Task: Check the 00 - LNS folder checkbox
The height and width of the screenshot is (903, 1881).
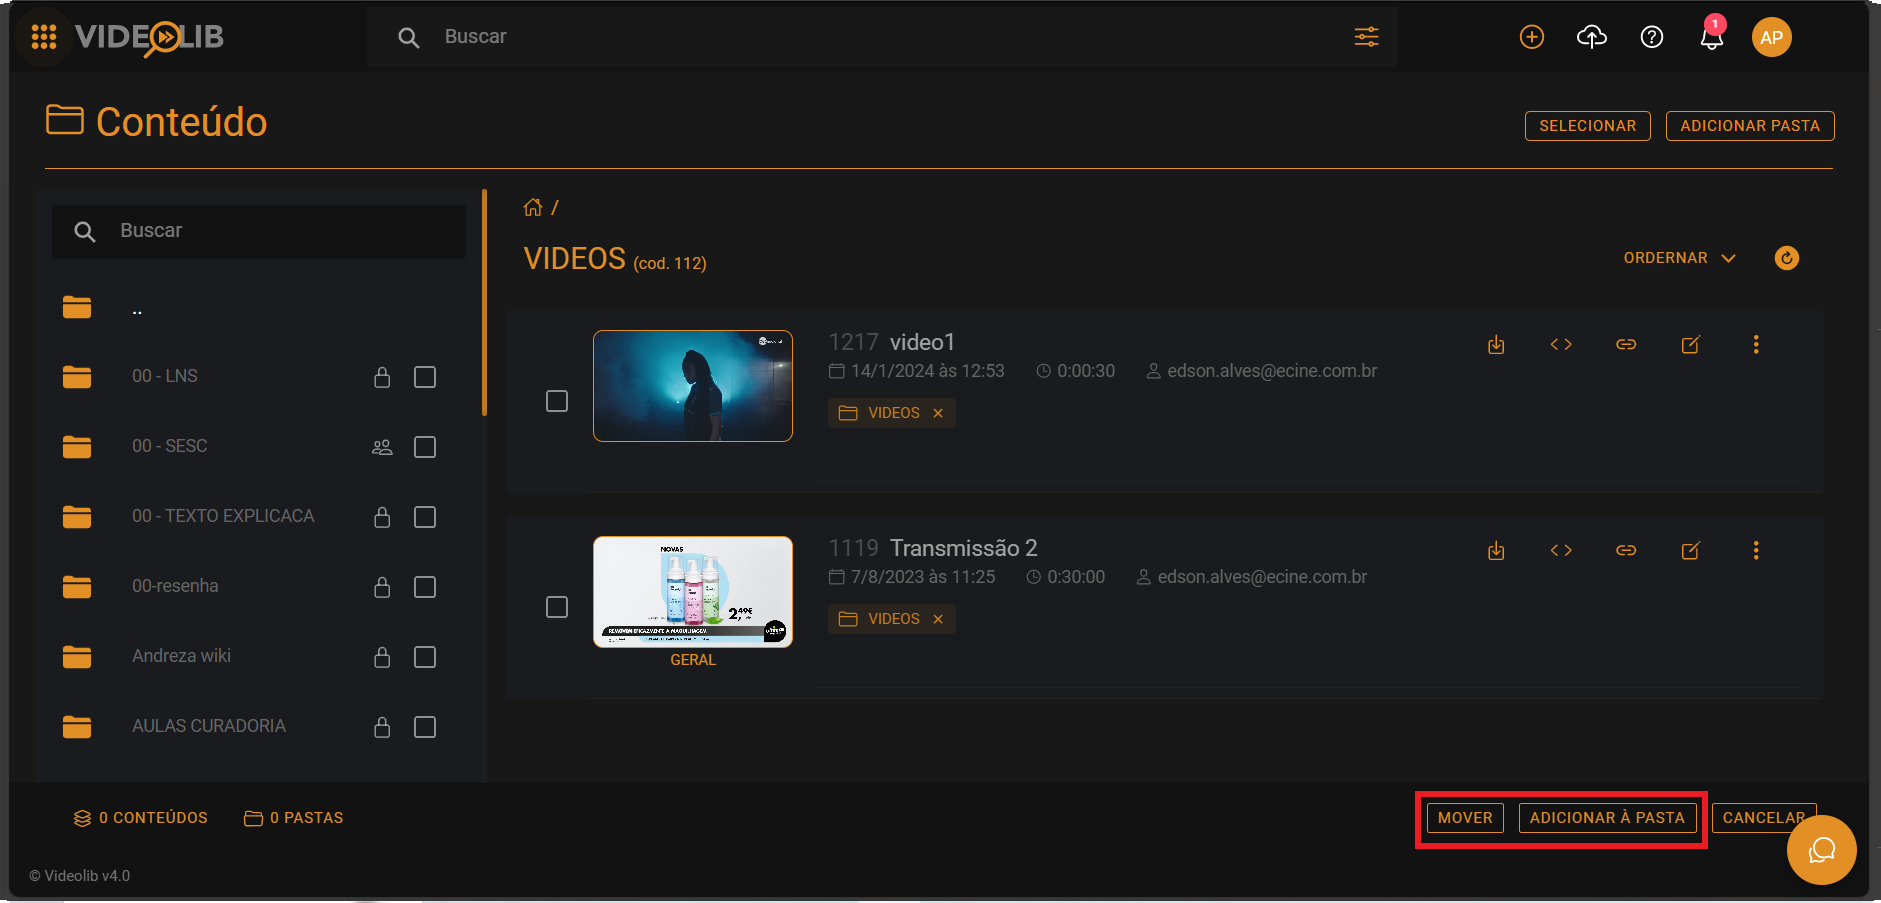Action: coord(425,377)
